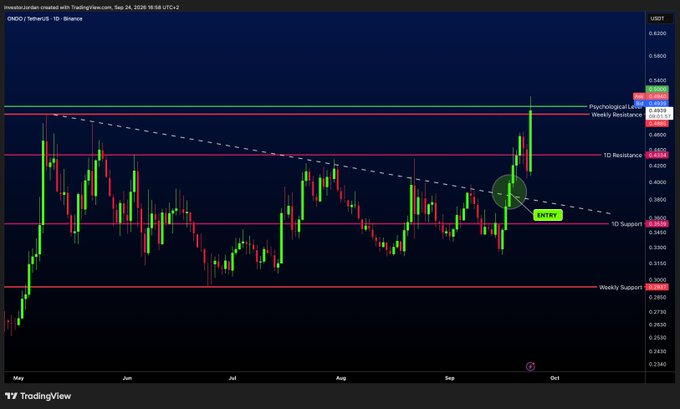
Task: Click the 0.4000 price axis tick
Action: (x=657, y=182)
